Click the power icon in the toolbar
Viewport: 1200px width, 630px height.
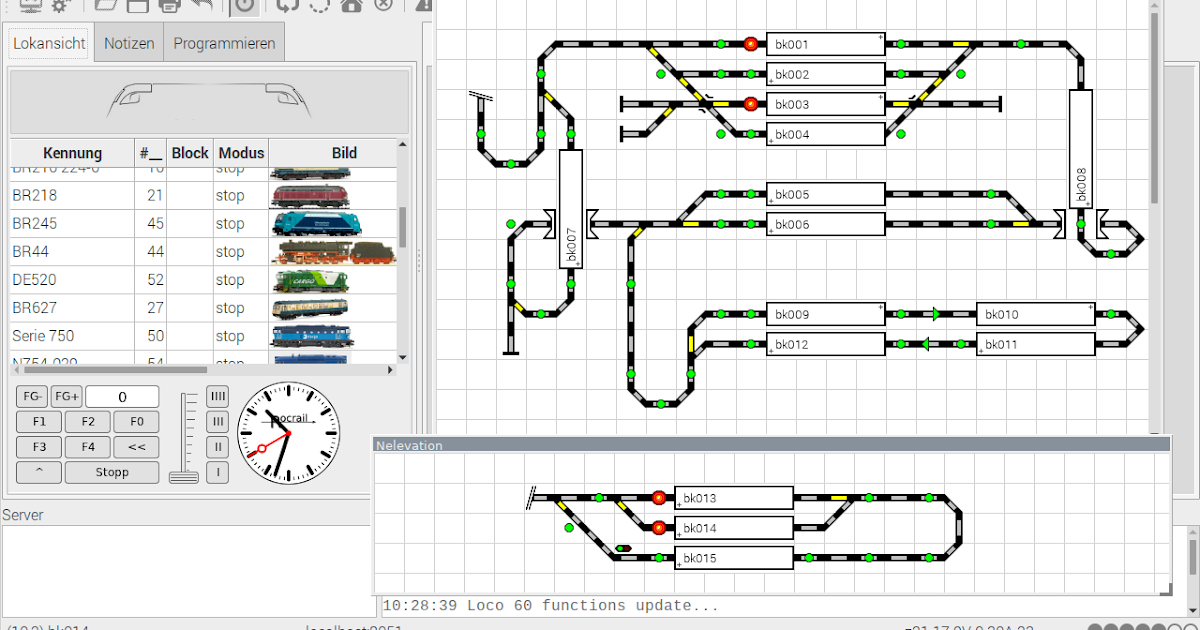point(245,7)
